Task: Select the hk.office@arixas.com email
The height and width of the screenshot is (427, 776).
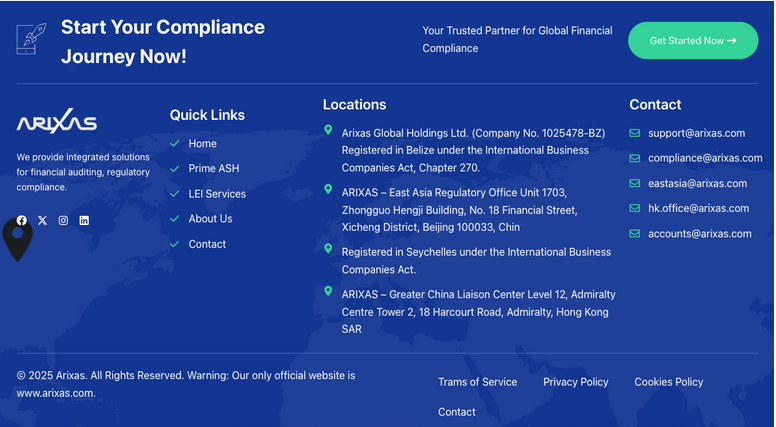Action: (x=698, y=208)
